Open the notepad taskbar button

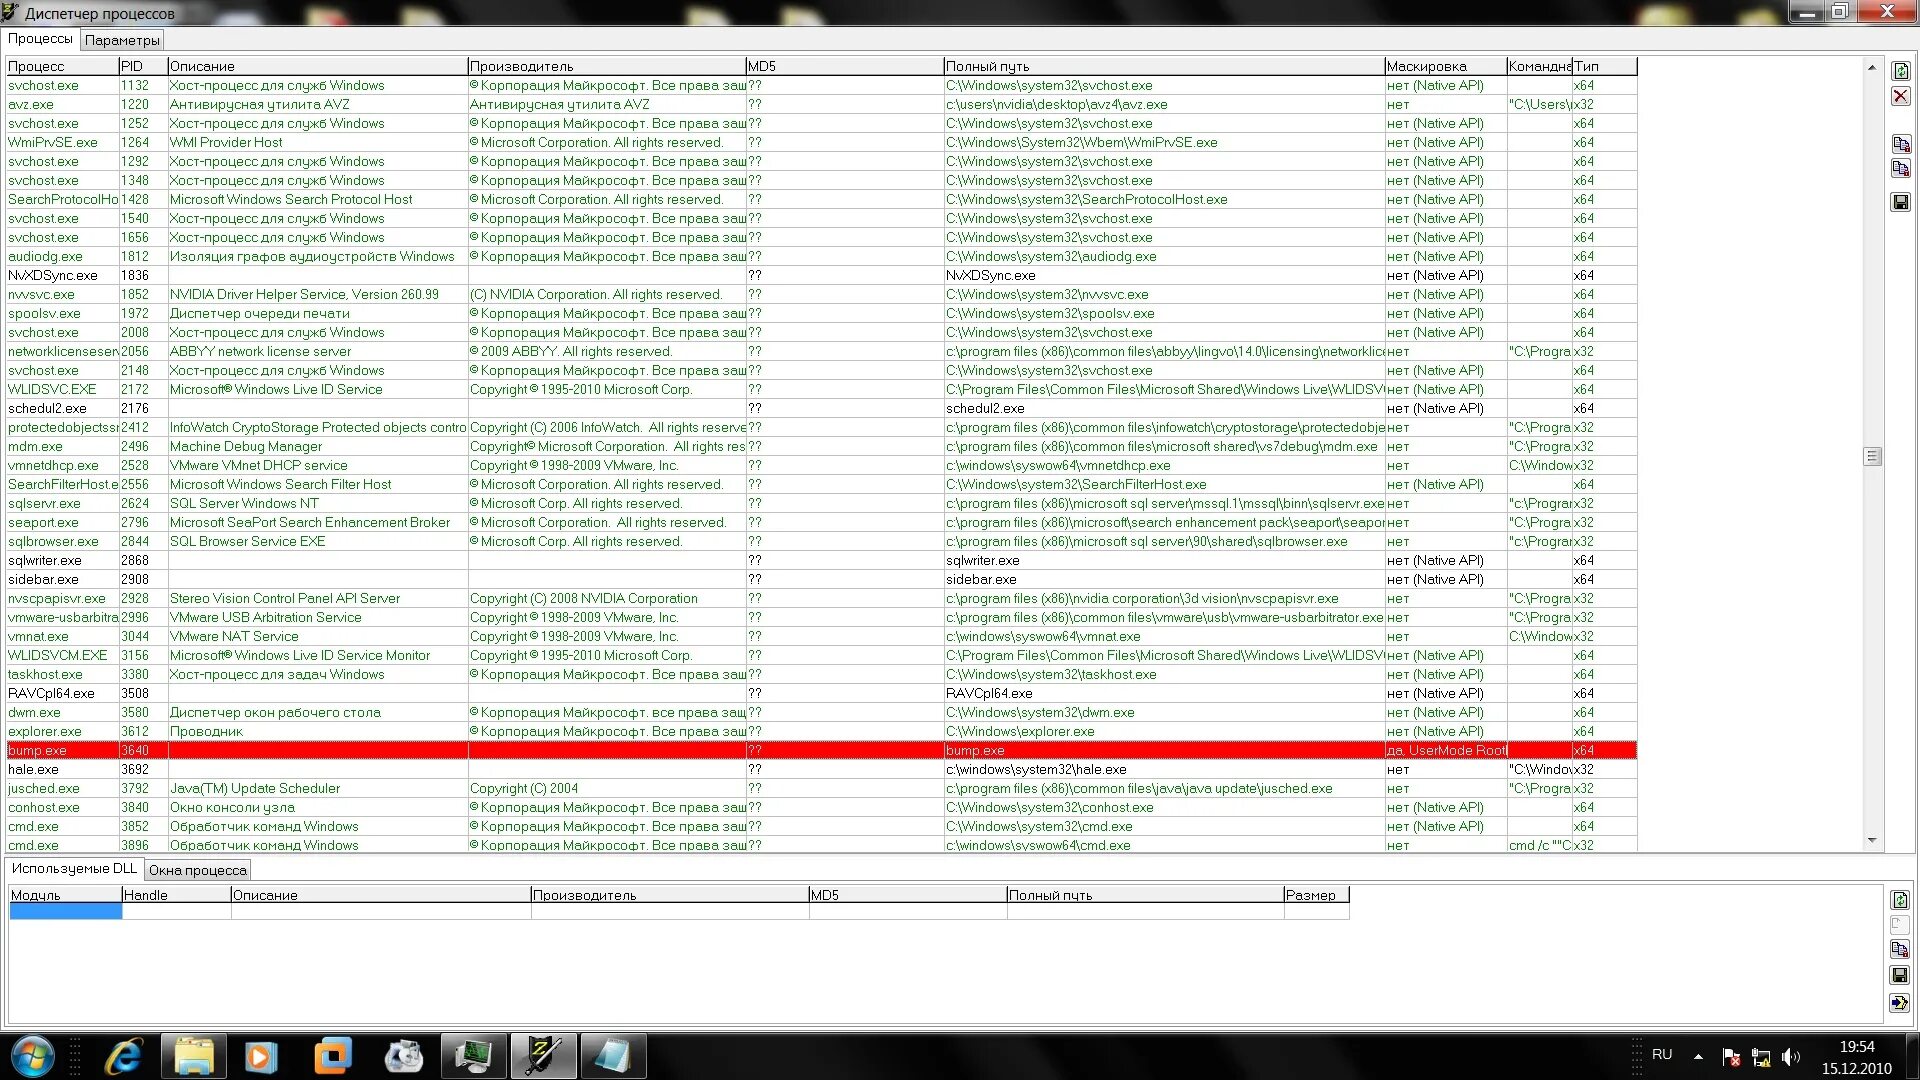613,1056
